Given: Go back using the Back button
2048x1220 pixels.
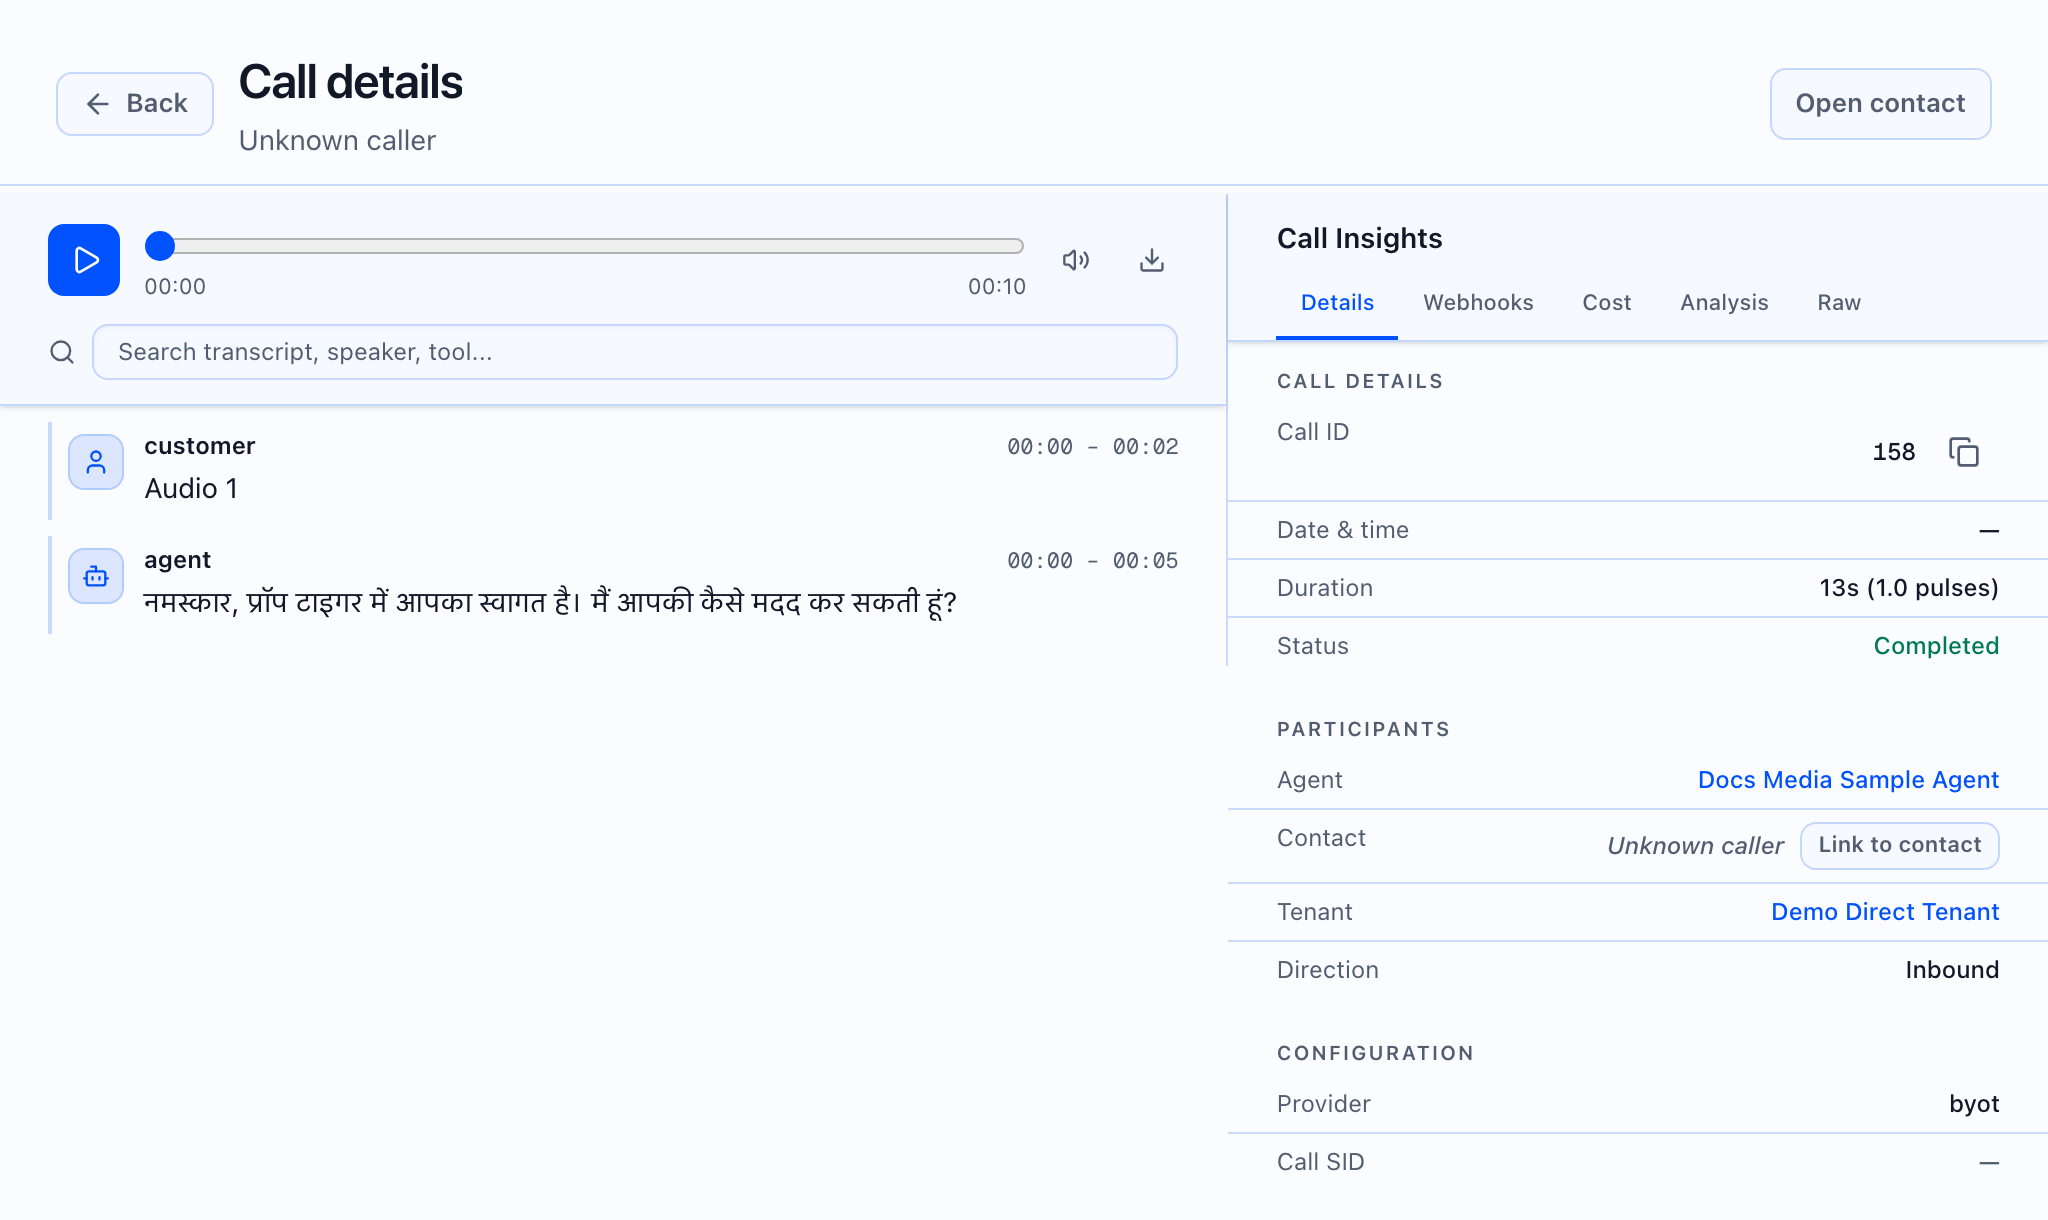Looking at the screenshot, I should click(x=135, y=103).
